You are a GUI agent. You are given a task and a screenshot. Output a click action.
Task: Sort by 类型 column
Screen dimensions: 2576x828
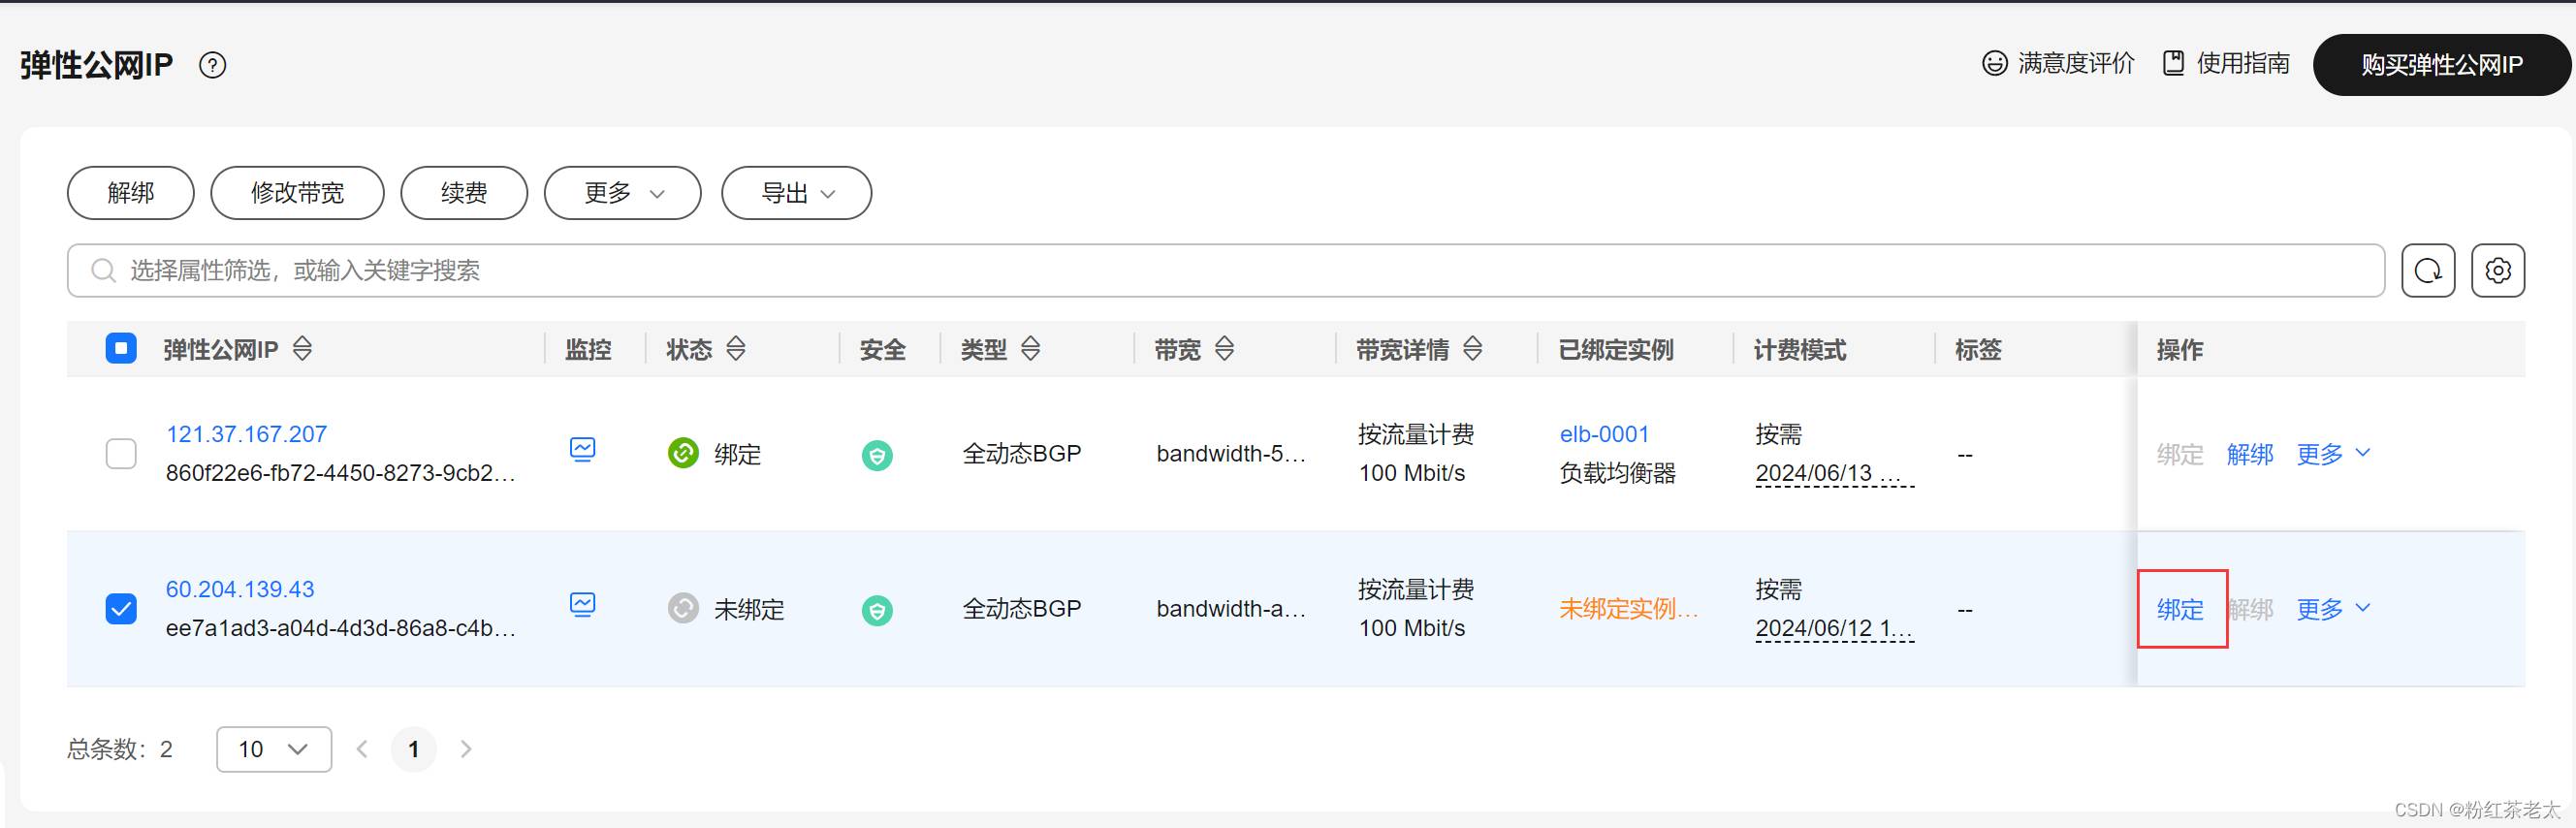1031,349
